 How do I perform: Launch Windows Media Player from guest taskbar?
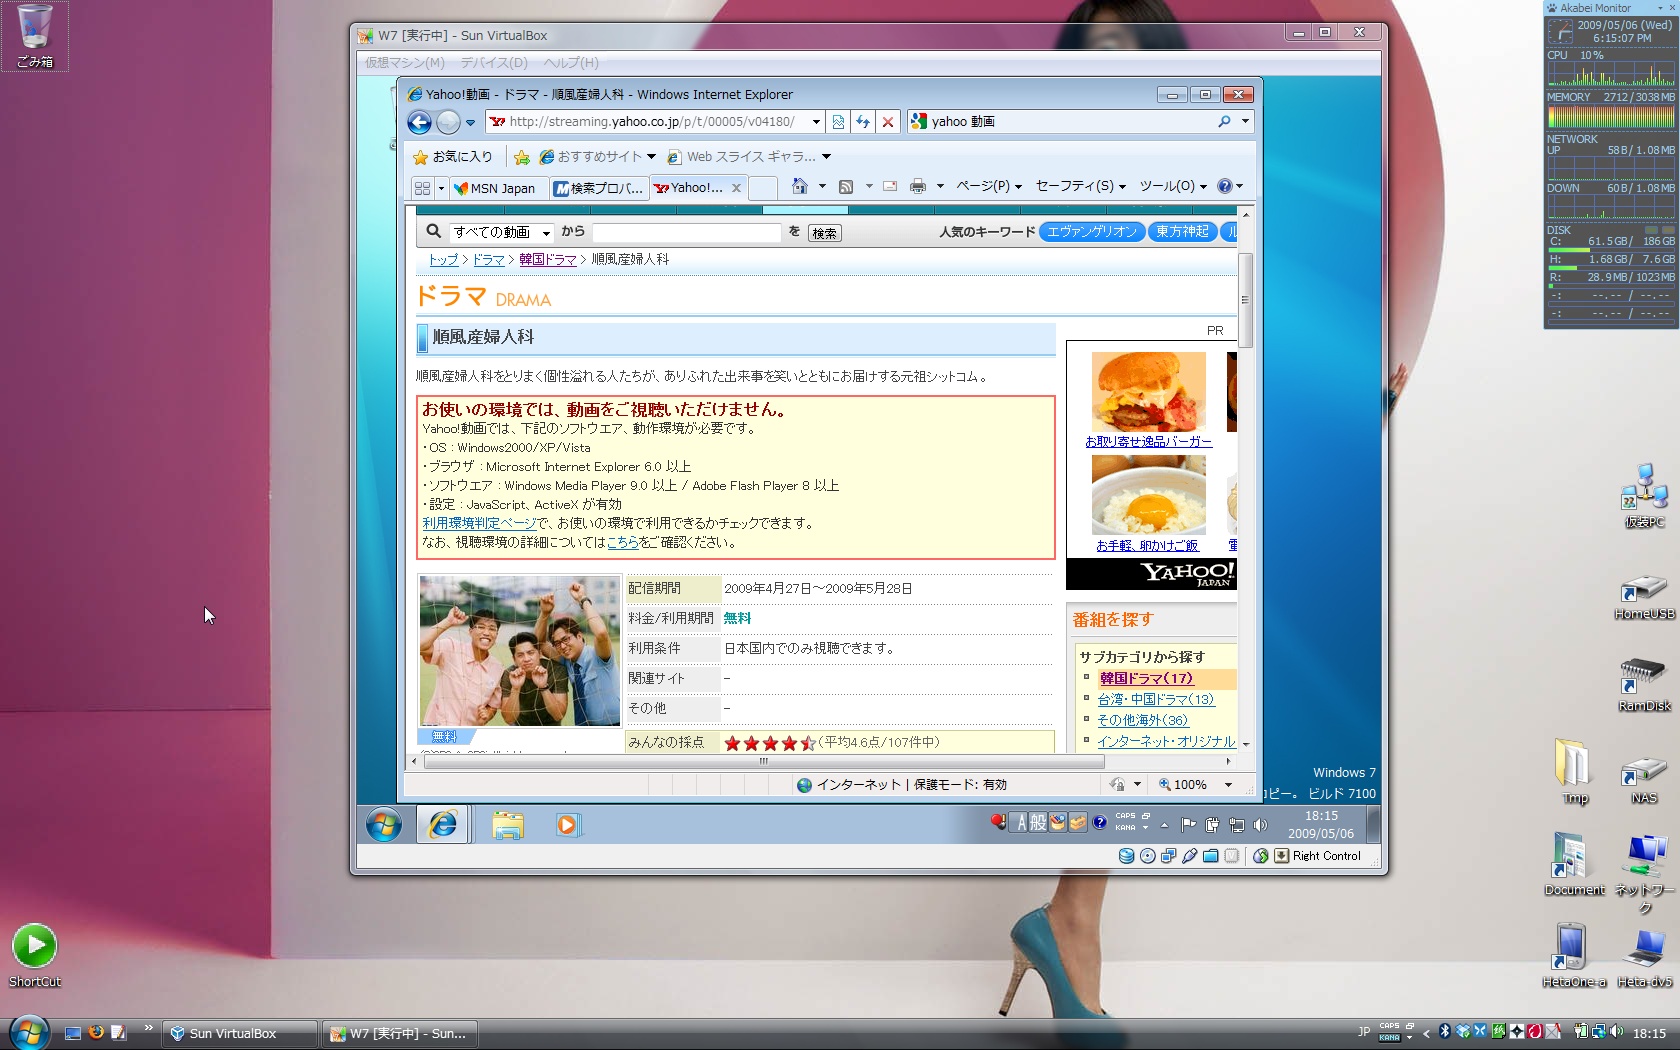click(x=567, y=825)
